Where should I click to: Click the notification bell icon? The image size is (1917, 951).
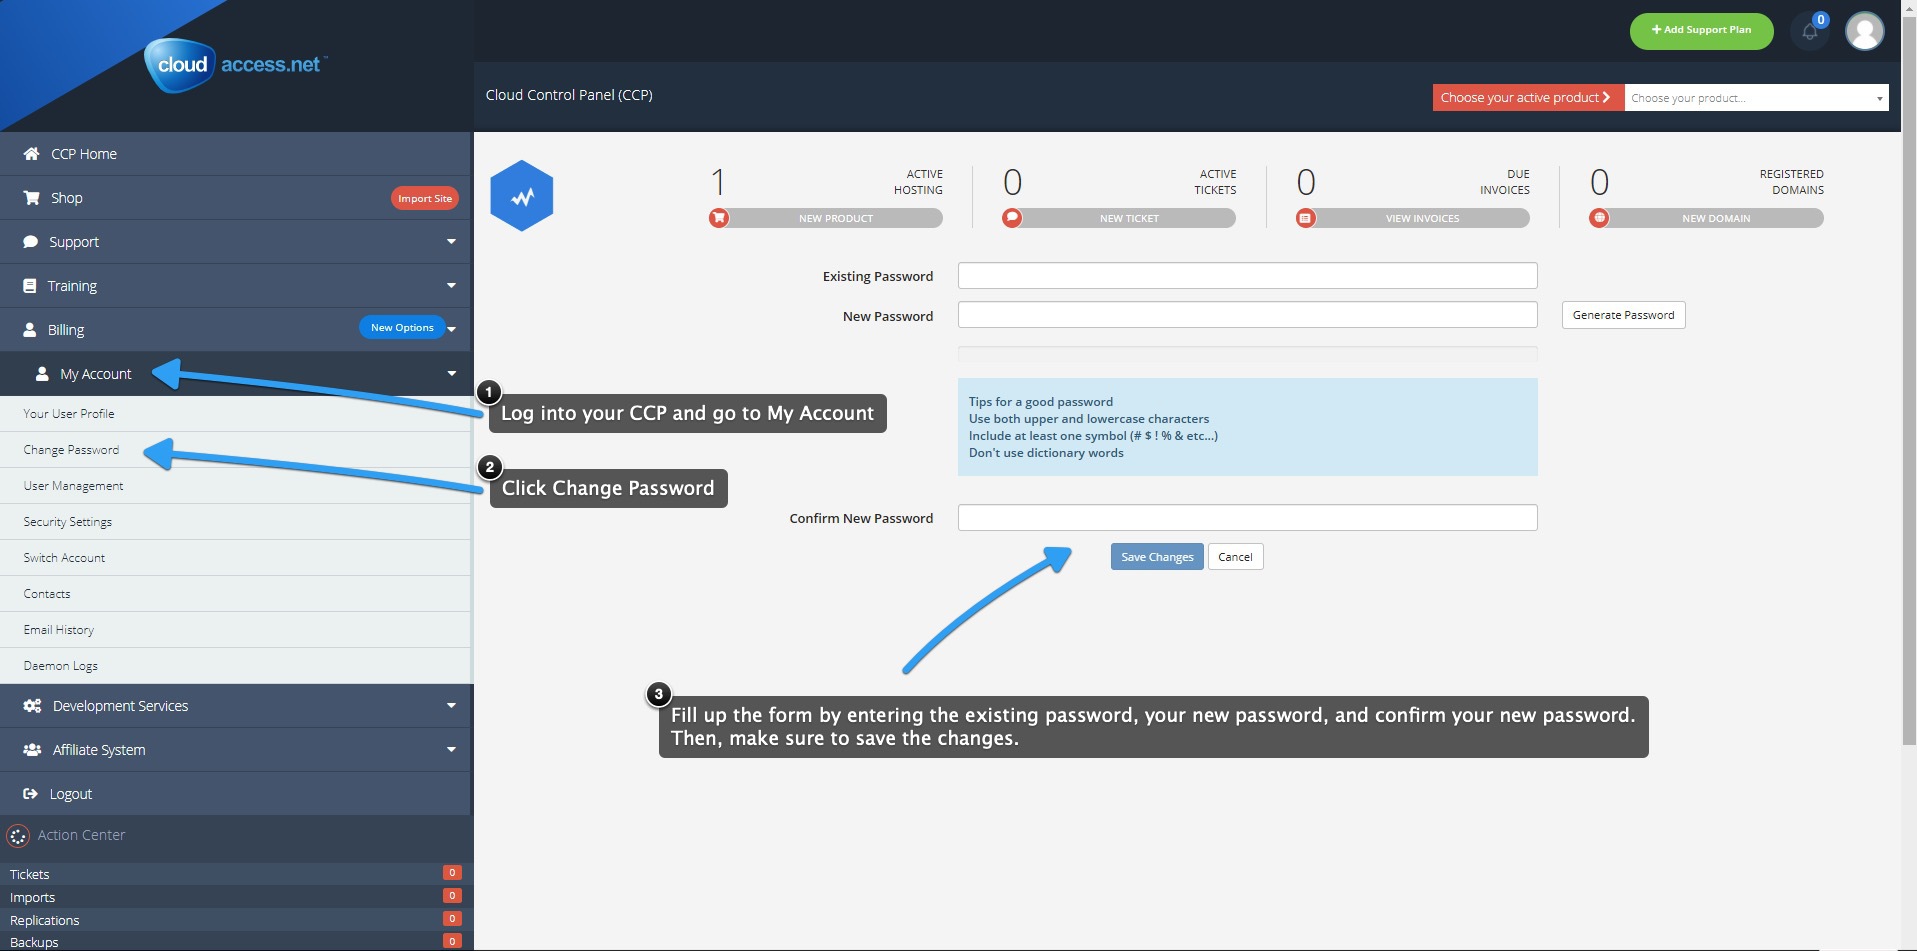click(x=1809, y=32)
